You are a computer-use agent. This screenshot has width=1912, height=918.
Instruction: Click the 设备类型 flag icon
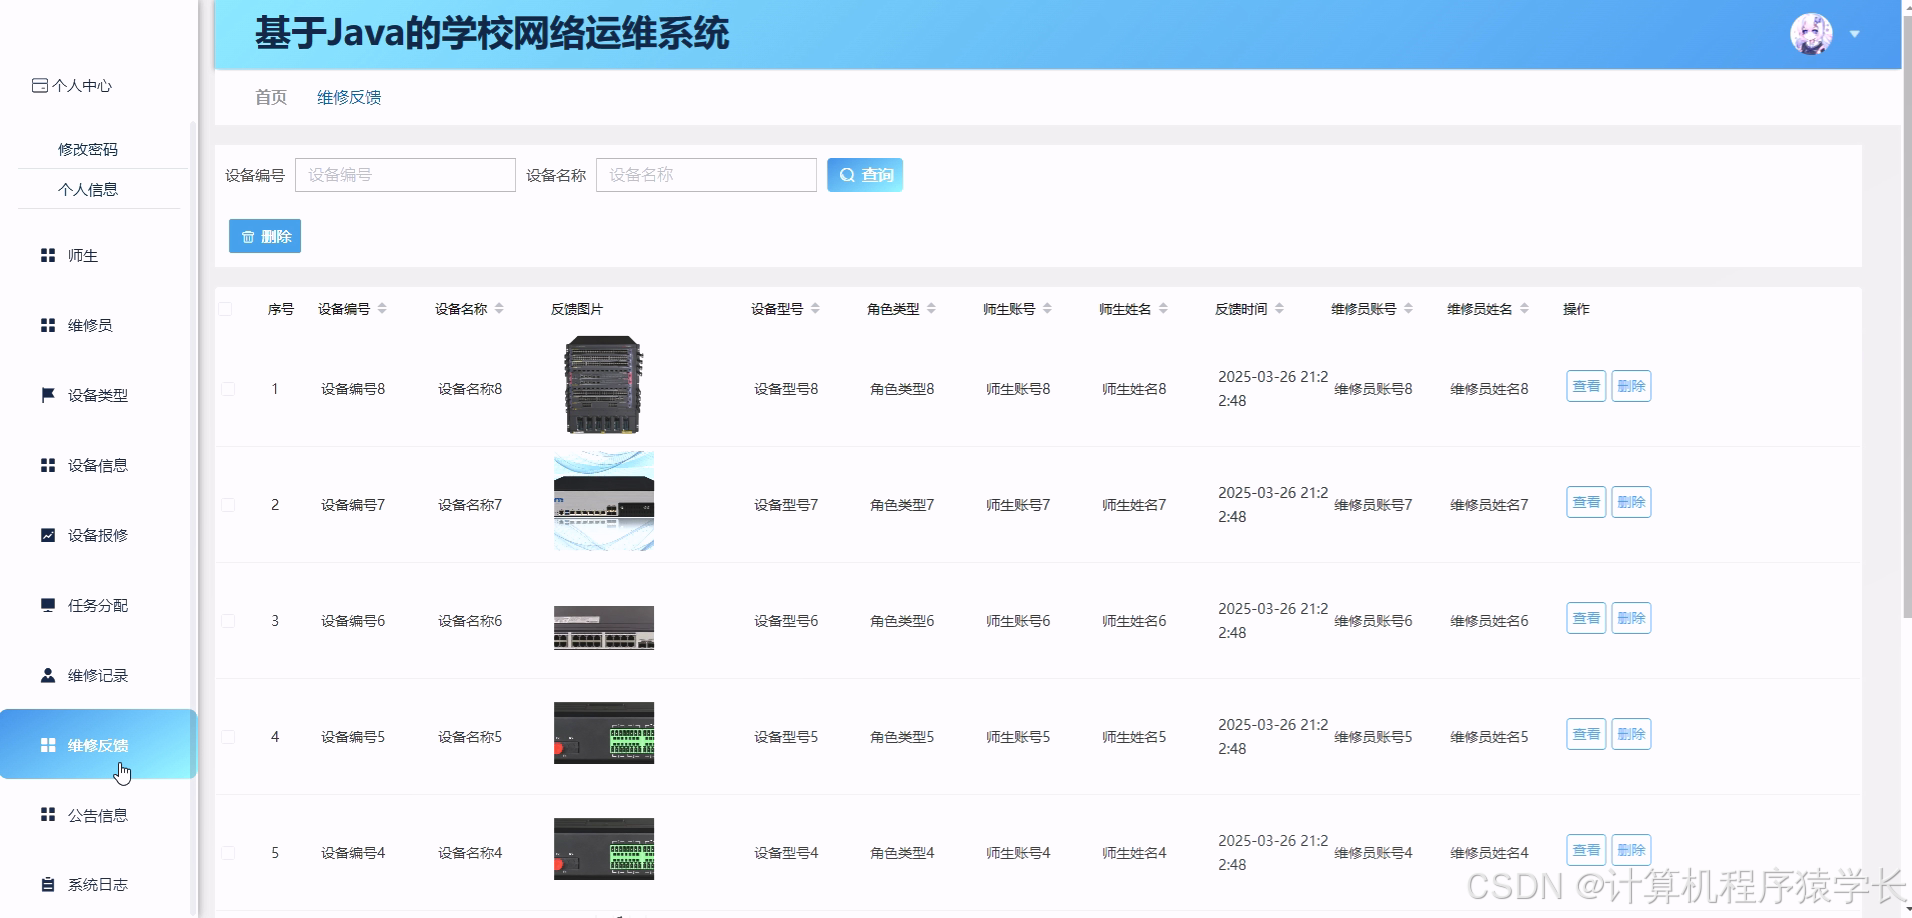tap(47, 395)
